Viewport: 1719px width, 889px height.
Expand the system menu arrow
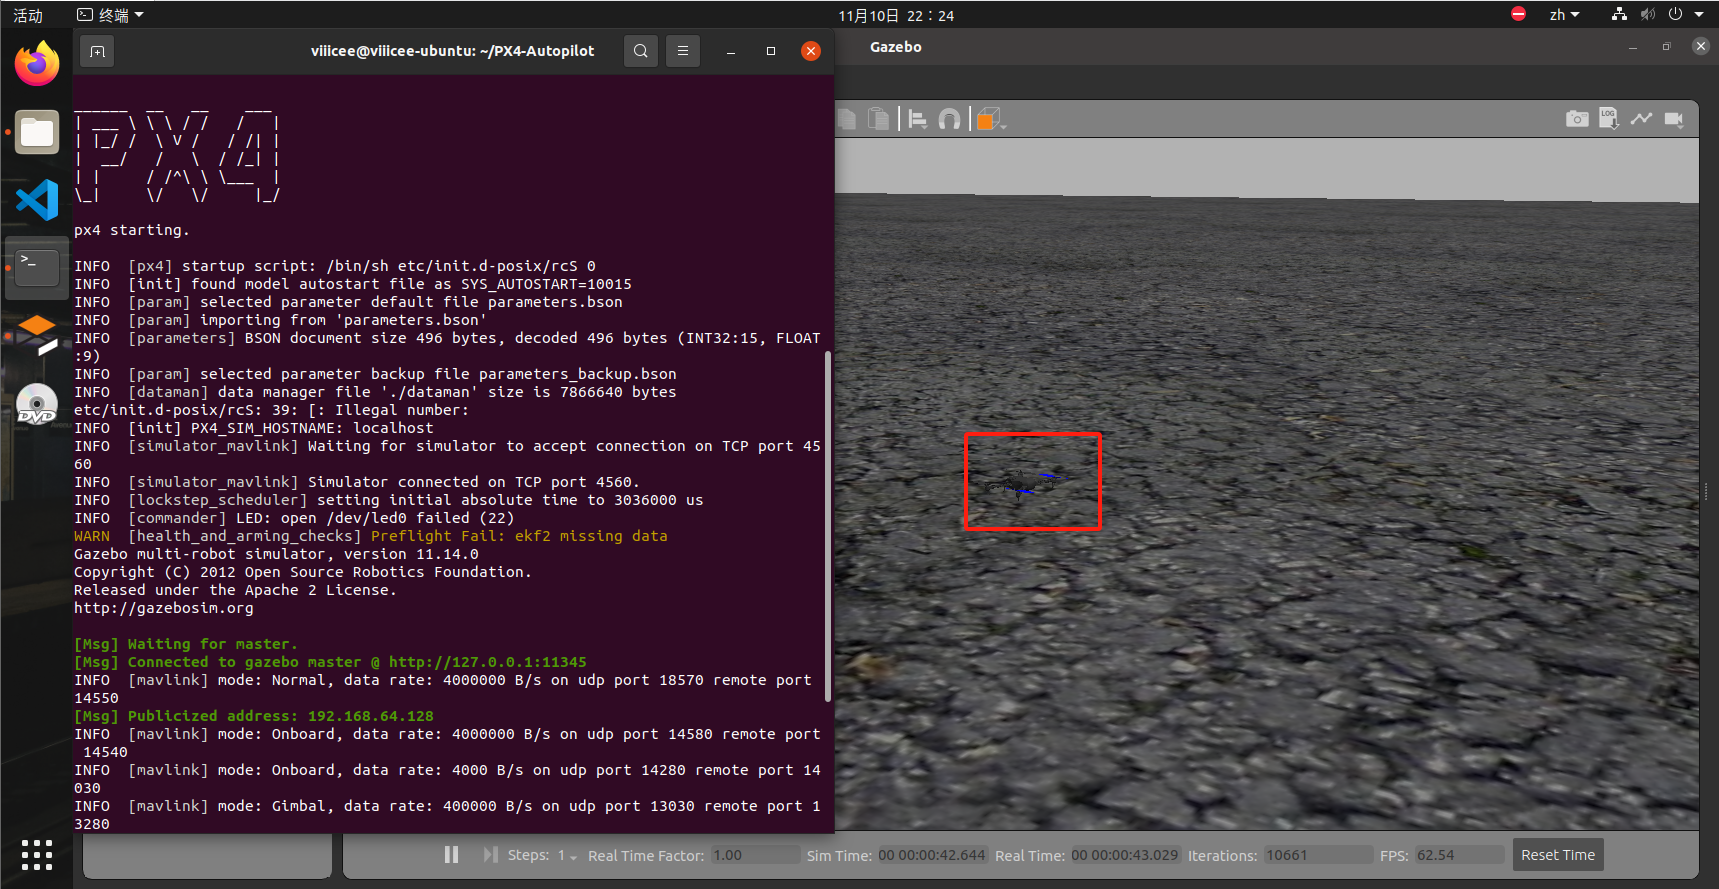click(1699, 15)
